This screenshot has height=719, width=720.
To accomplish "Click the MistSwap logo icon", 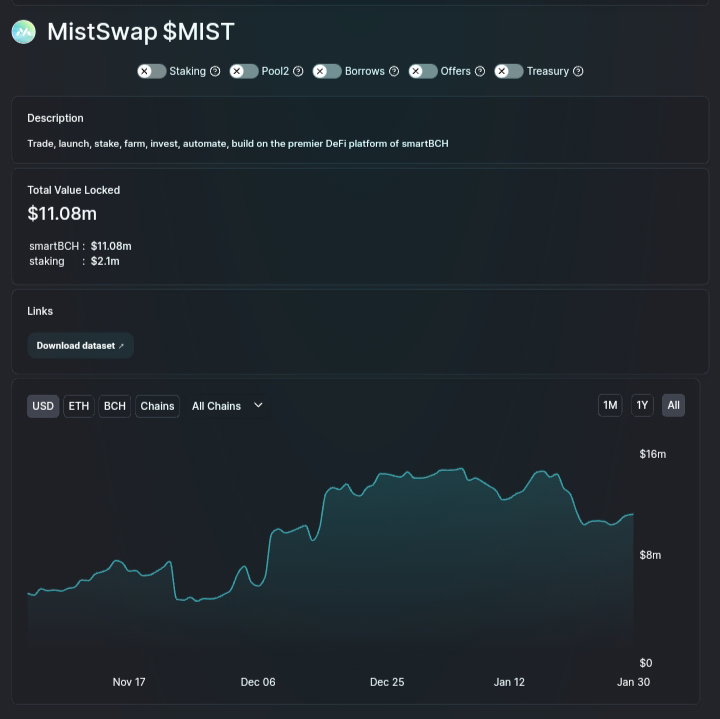I will 23,32.
